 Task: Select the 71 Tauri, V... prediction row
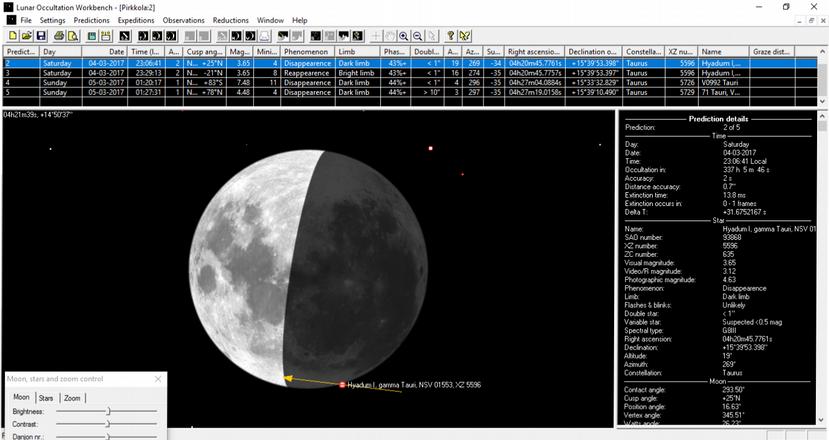tap(409, 92)
